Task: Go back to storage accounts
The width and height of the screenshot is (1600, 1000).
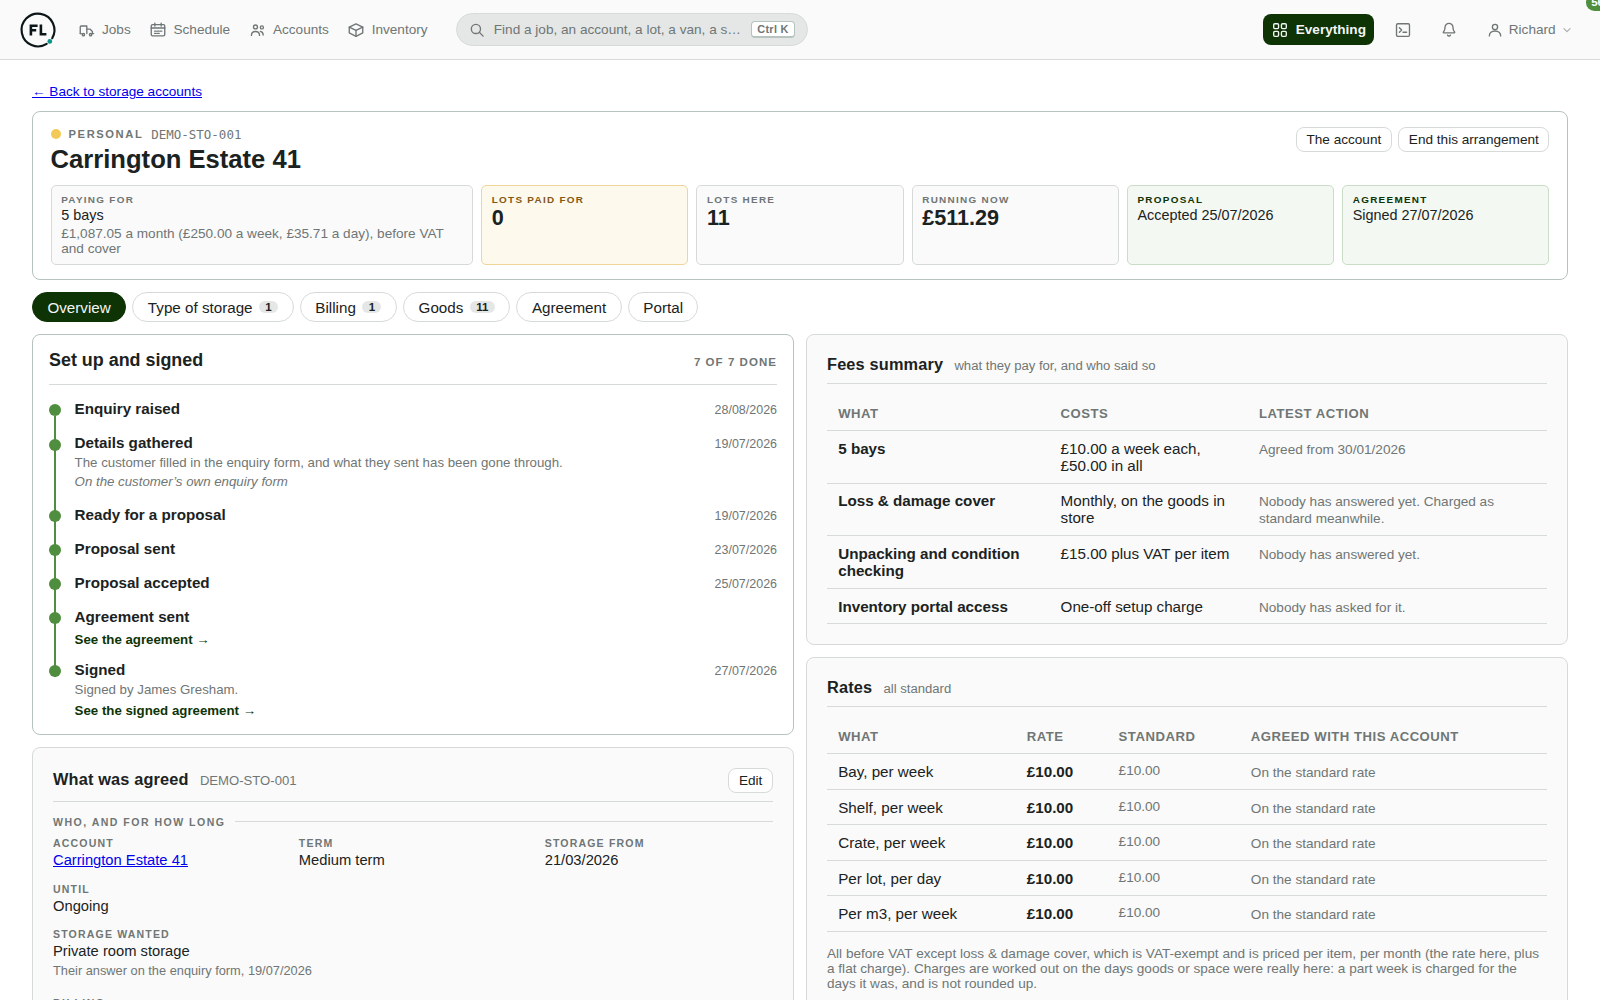Action: point(117,92)
